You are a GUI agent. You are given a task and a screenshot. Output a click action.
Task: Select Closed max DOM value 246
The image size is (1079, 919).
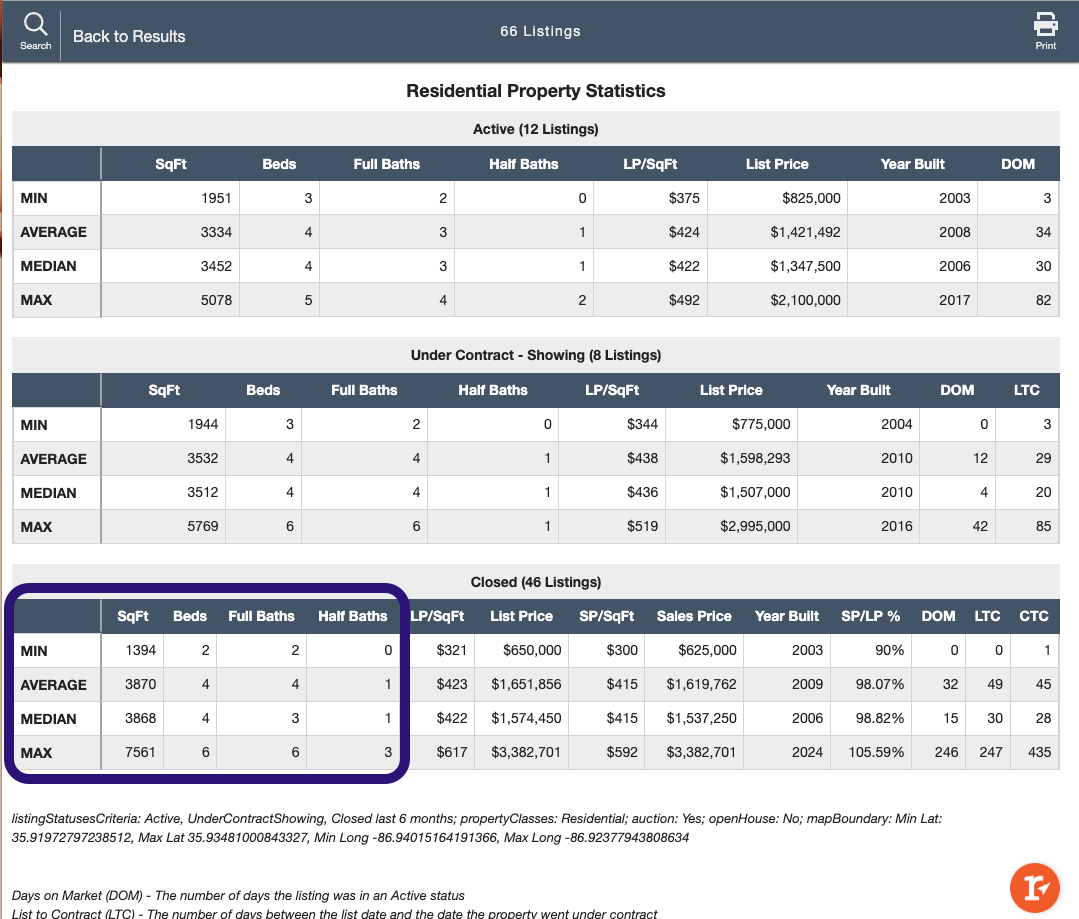tap(946, 752)
